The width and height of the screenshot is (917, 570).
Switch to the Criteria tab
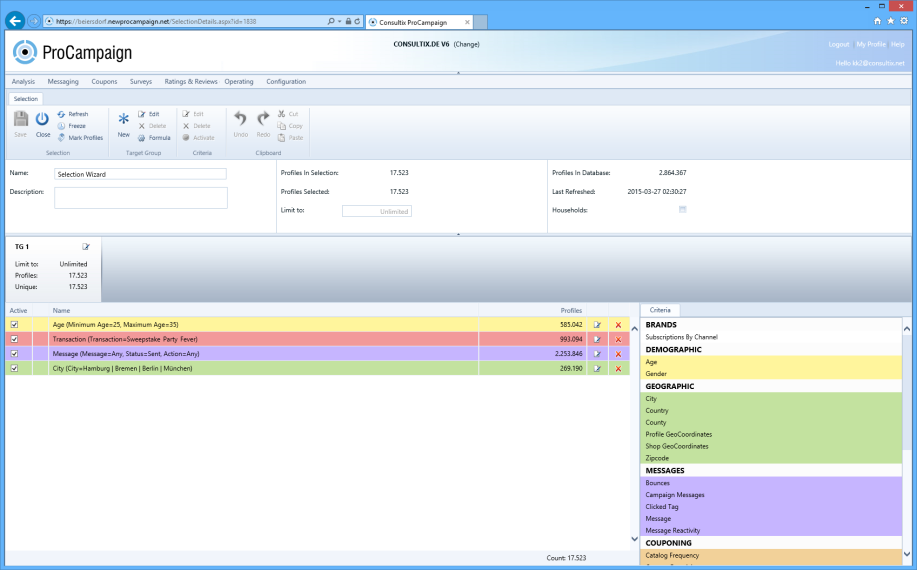[x=660, y=311]
